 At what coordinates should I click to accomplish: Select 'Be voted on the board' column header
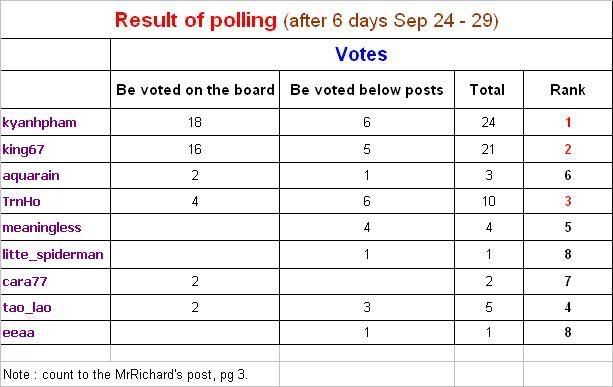point(195,90)
